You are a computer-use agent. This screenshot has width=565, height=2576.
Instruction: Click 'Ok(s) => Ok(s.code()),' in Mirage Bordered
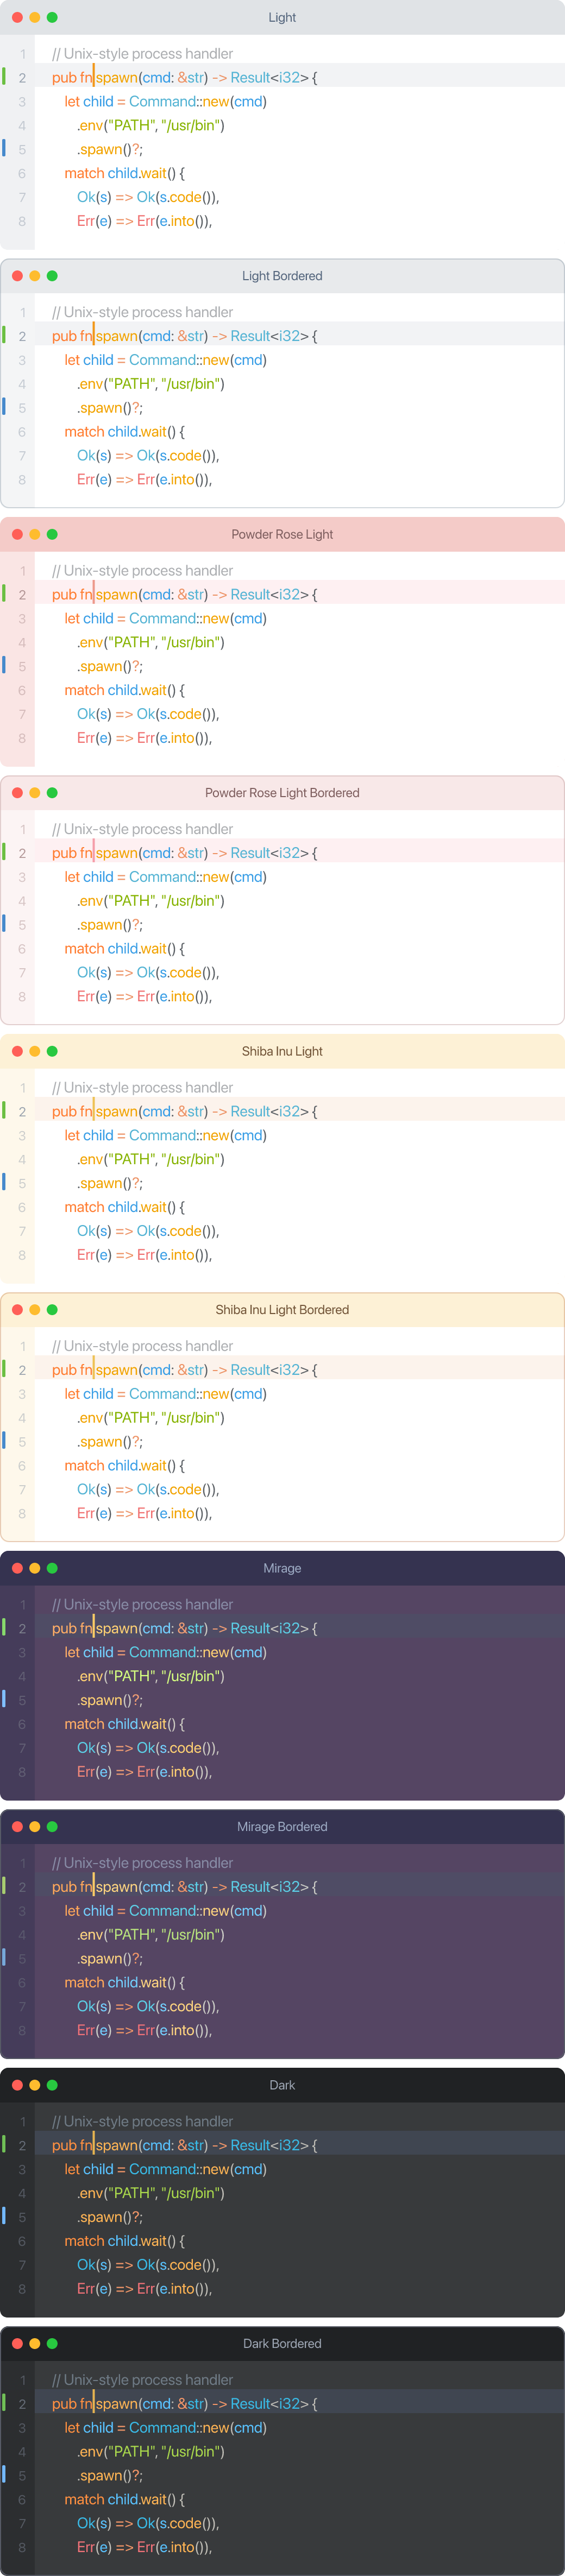(148, 2007)
